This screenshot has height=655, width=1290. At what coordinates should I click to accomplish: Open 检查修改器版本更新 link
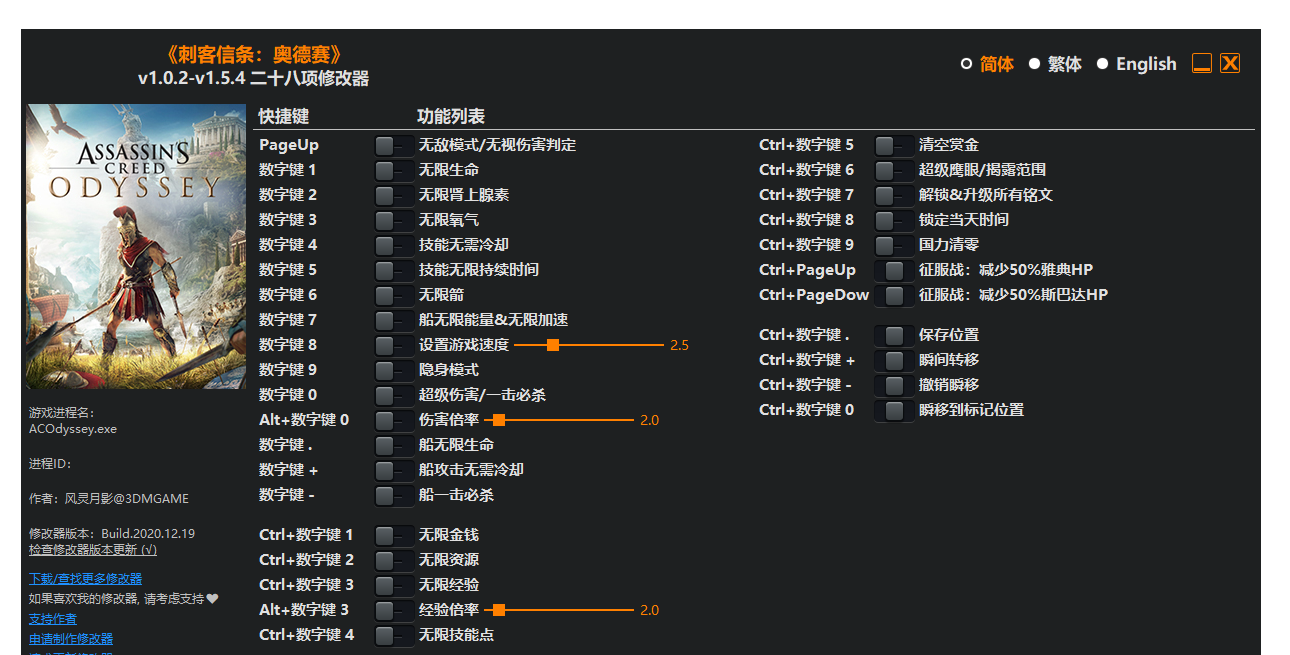pos(93,549)
